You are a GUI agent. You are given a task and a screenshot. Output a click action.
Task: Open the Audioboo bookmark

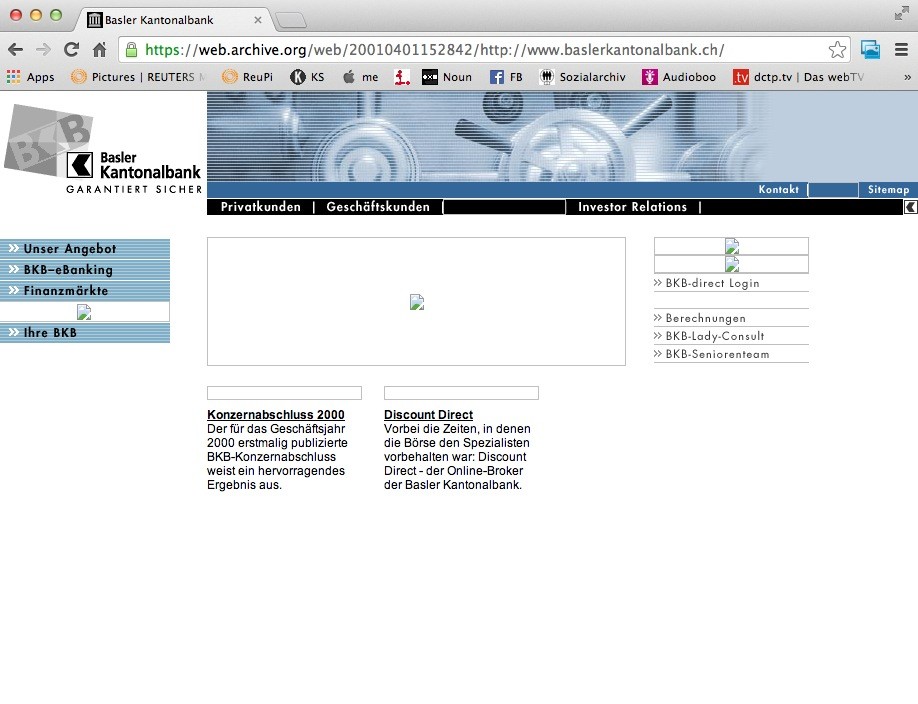click(679, 77)
